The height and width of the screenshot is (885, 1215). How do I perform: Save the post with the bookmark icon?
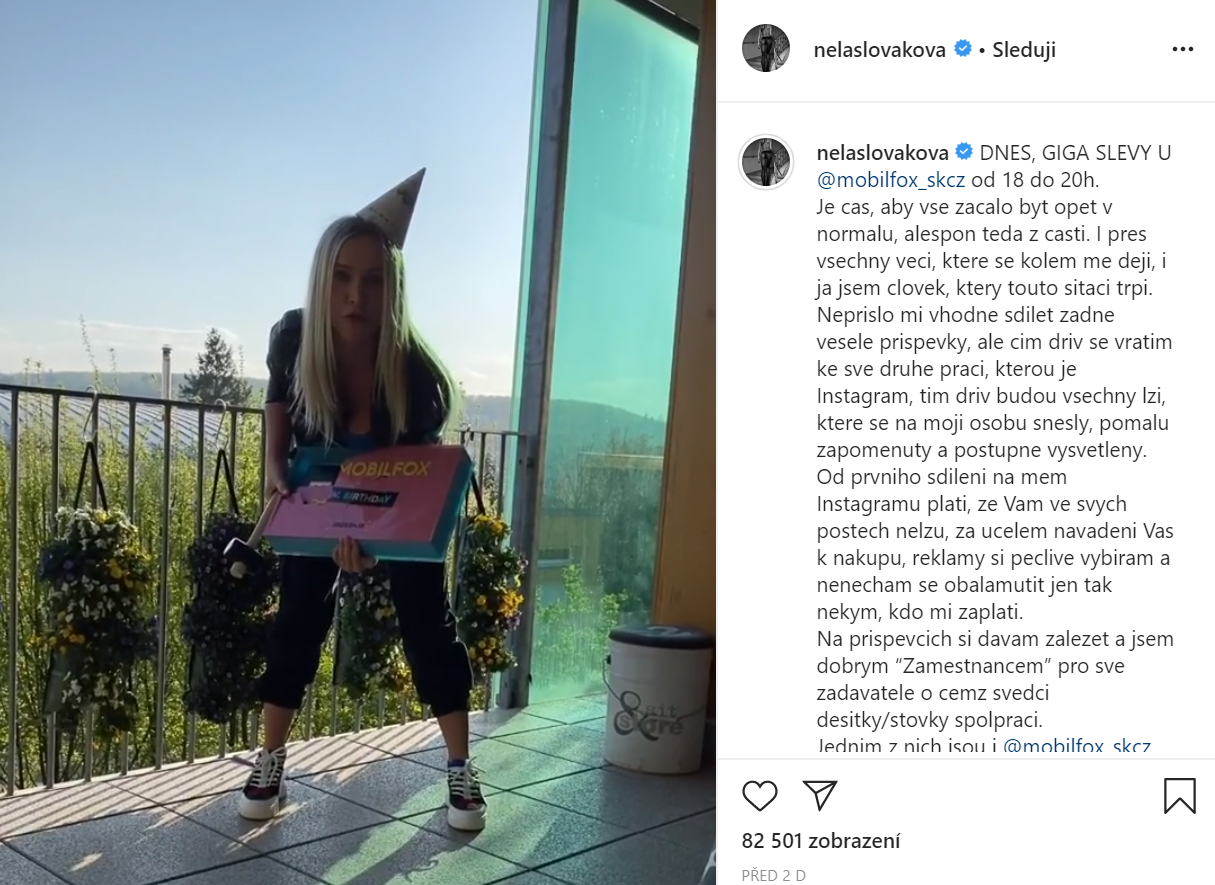click(x=1180, y=795)
